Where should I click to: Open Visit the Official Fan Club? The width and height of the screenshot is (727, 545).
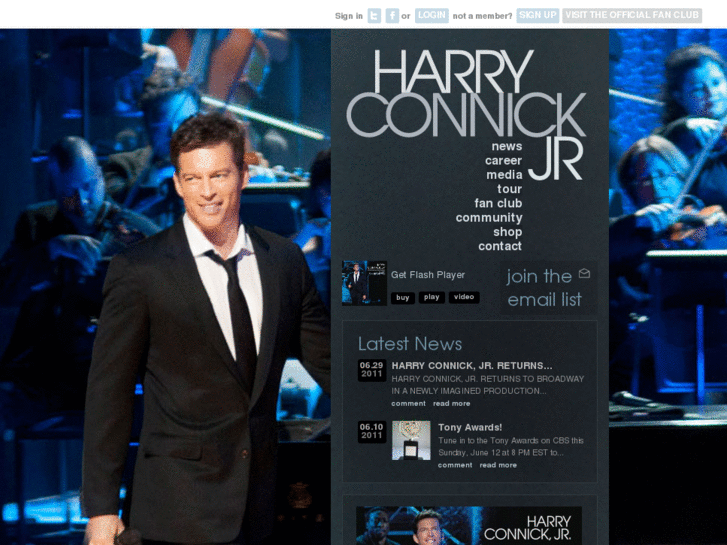click(x=632, y=15)
